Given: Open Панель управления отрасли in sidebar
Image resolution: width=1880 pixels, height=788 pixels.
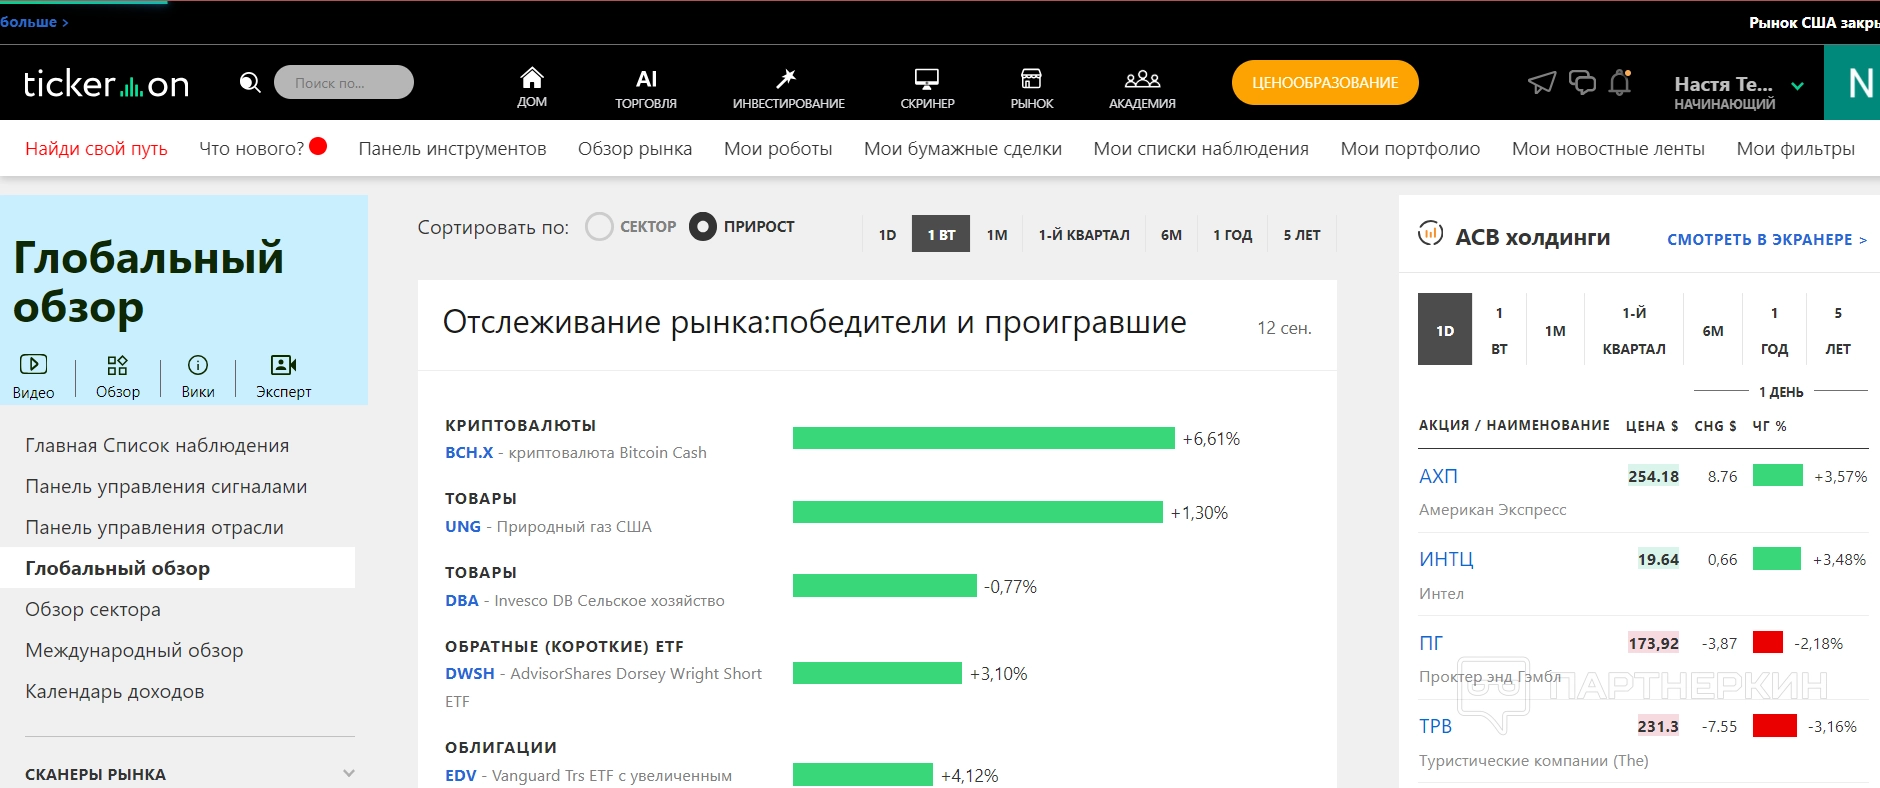Looking at the screenshot, I should coord(154,527).
